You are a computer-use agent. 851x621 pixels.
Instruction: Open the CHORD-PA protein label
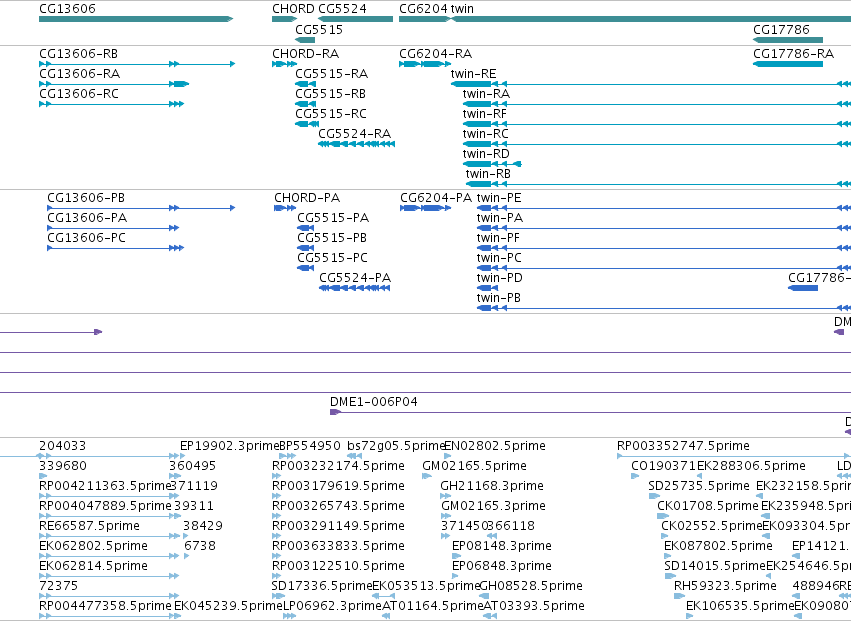(x=307, y=198)
